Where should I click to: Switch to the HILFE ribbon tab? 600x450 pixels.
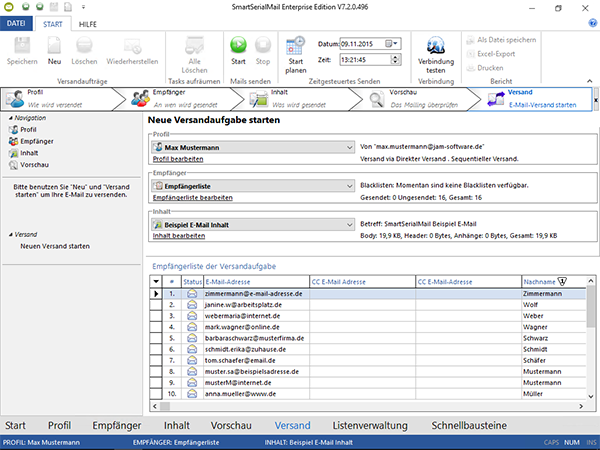(x=88, y=23)
